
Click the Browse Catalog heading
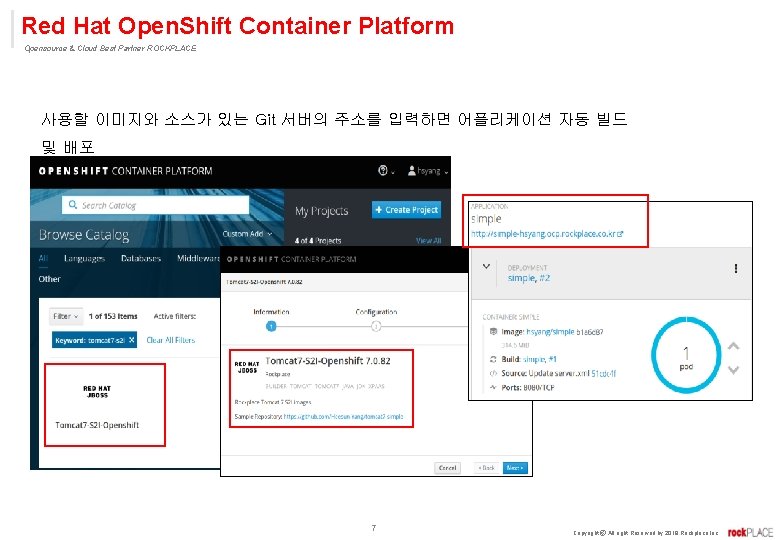click(84, 235)
